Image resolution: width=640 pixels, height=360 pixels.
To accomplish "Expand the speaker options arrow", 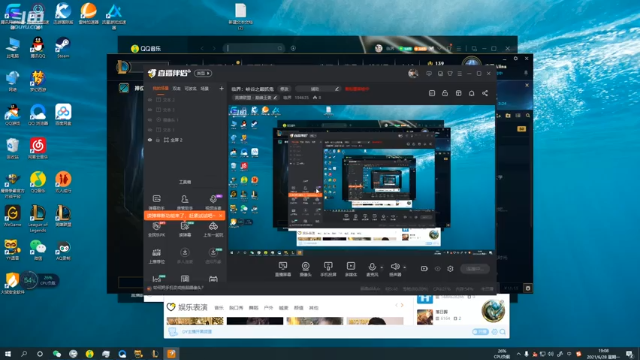I will [404, 268].
